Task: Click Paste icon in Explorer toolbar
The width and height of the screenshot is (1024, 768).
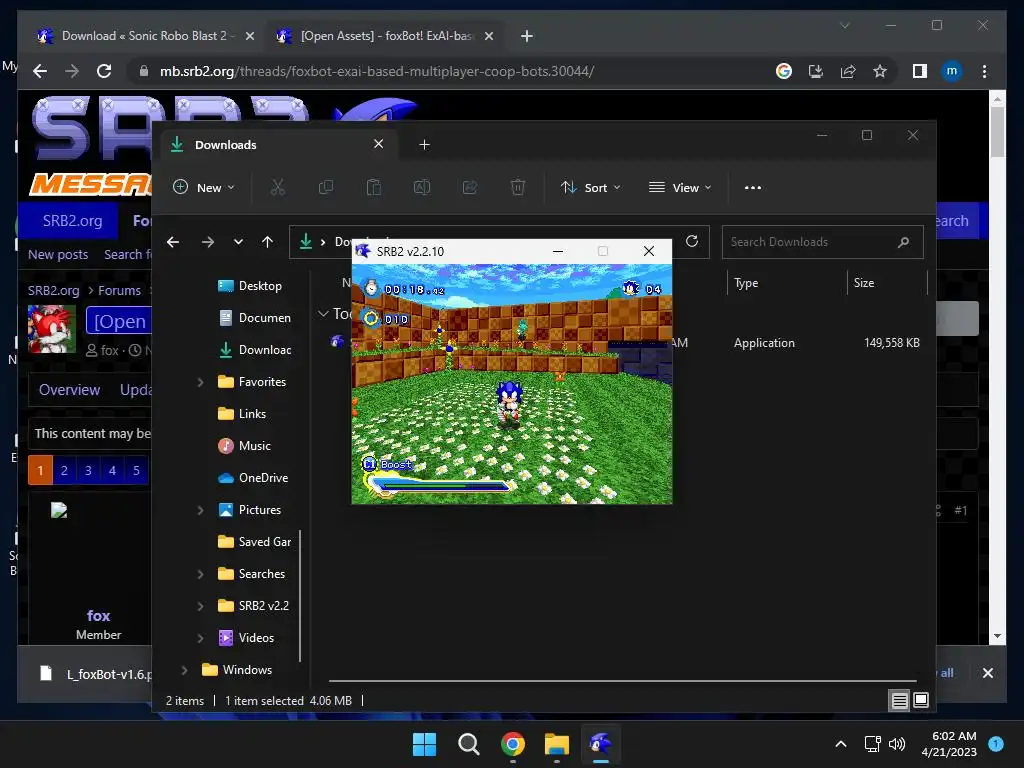Action: [x=374, y=187]
